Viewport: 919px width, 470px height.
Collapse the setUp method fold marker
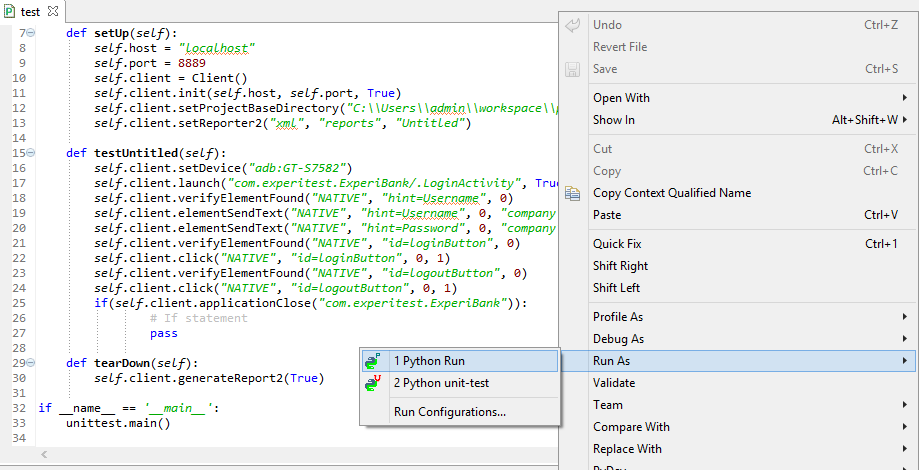29,33
